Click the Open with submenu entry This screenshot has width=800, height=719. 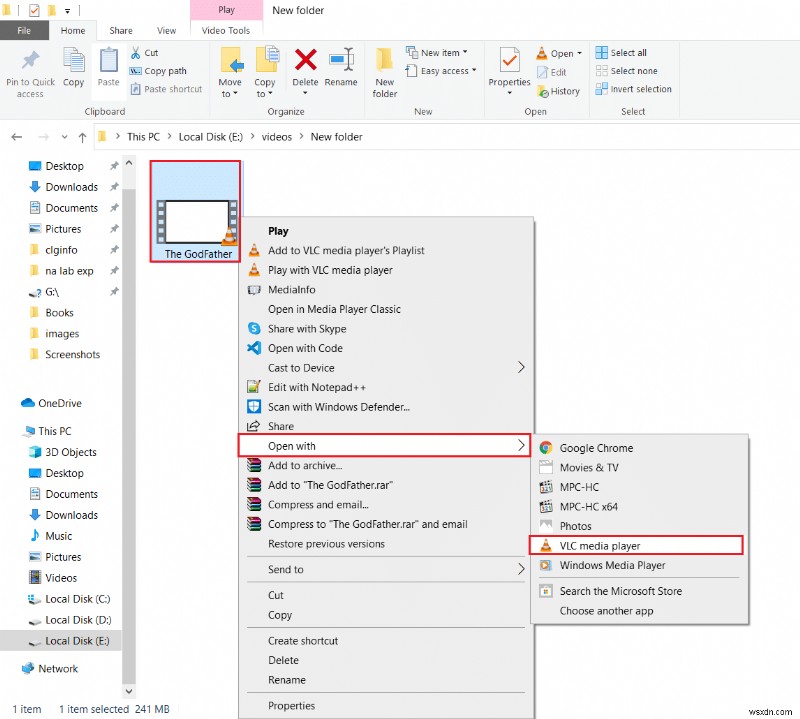click(384, 445)
